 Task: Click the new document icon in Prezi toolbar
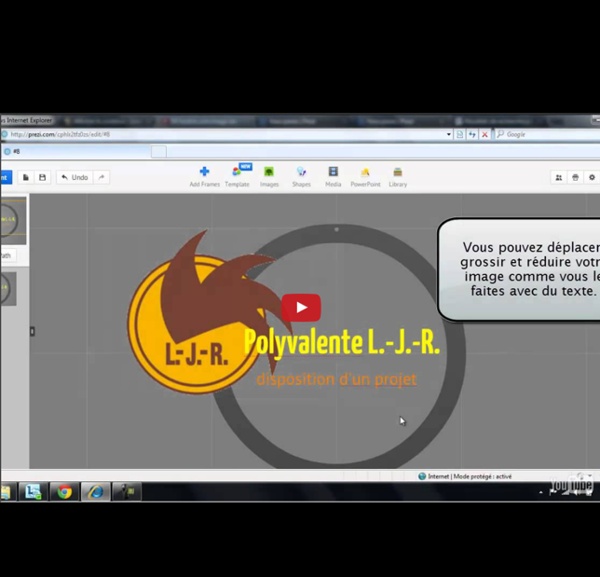pyautogui.click(x=26, y=177)
